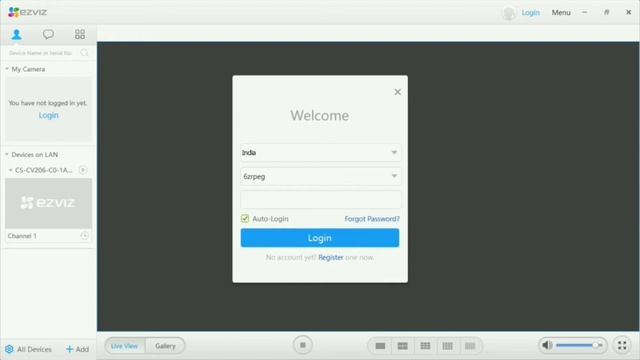The image size is (640, 360).
Task: Adjust the volume slider
Action: (x=579, y=345)
